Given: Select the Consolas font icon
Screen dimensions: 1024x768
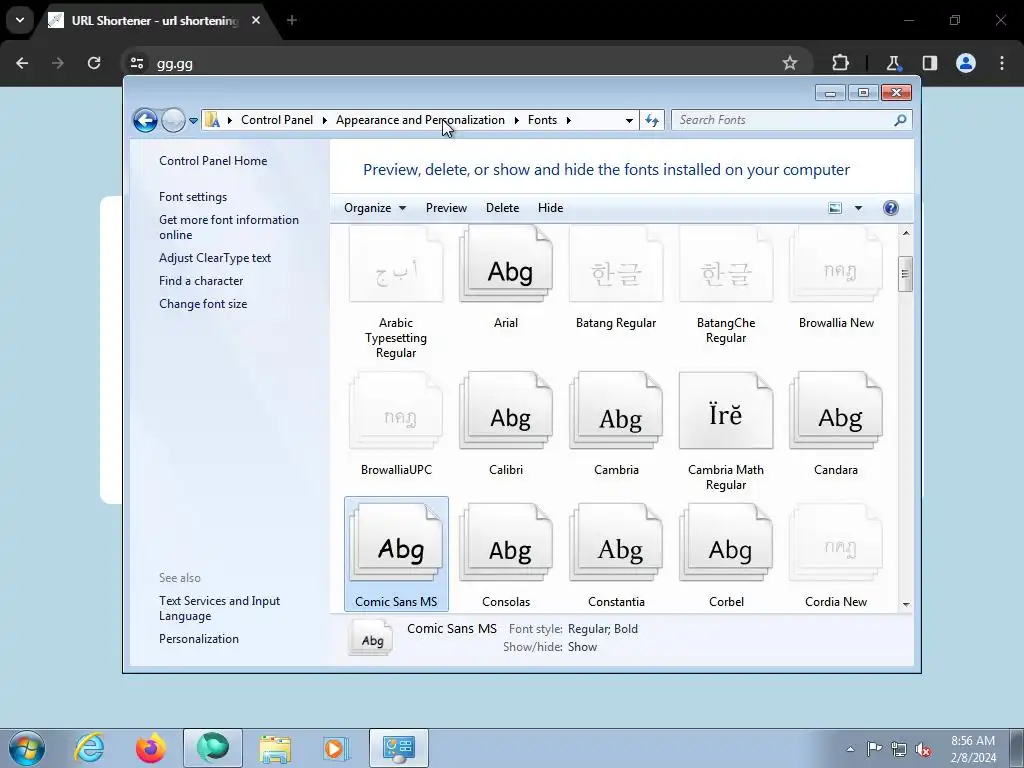Looking at the screenshot, I should (x=506, y=543).
